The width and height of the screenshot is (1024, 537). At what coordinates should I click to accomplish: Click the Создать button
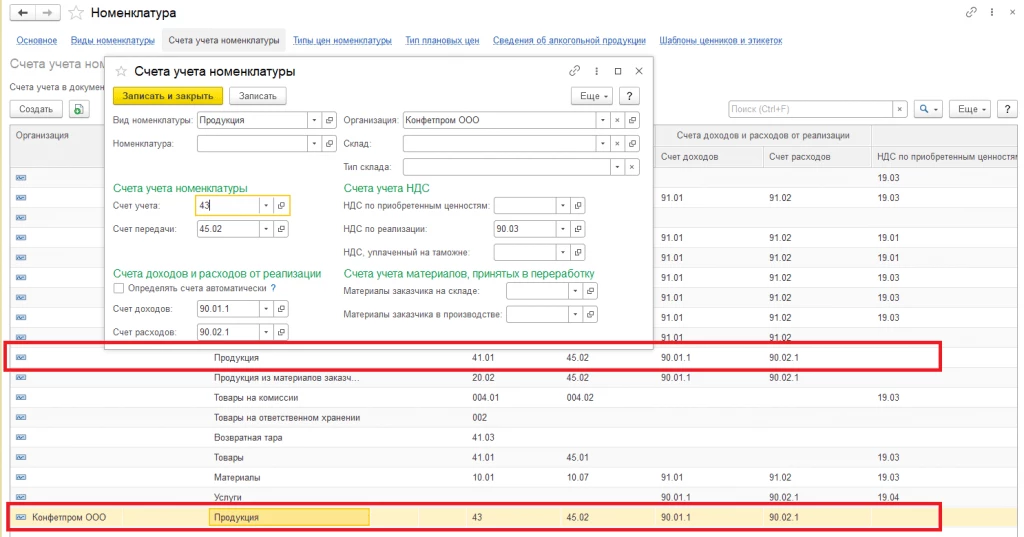tap(36, 109)
